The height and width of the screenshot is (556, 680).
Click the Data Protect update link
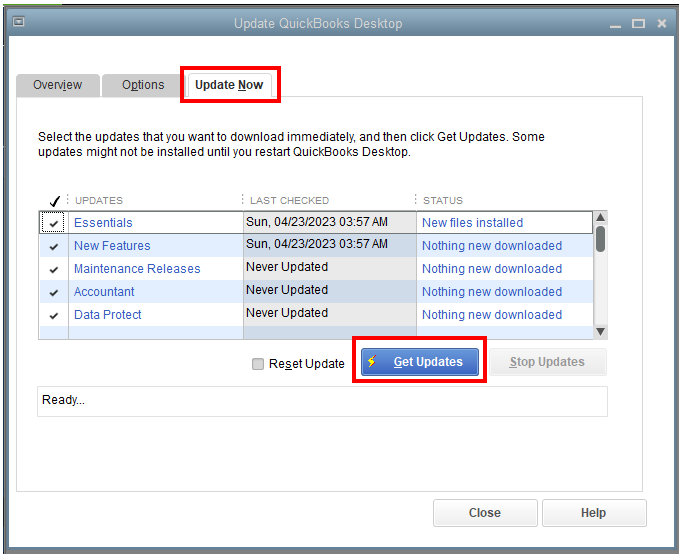[108, 314]
